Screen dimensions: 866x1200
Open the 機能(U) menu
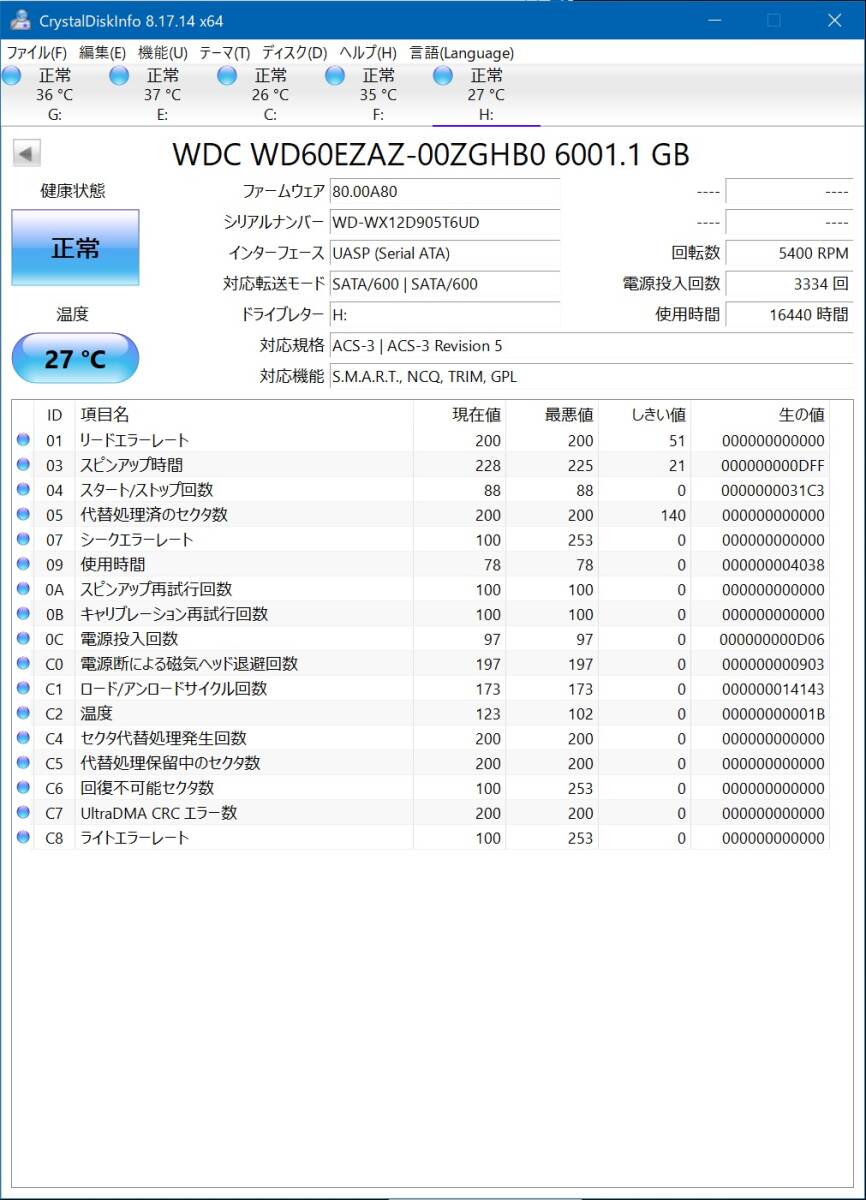(163, 53)
